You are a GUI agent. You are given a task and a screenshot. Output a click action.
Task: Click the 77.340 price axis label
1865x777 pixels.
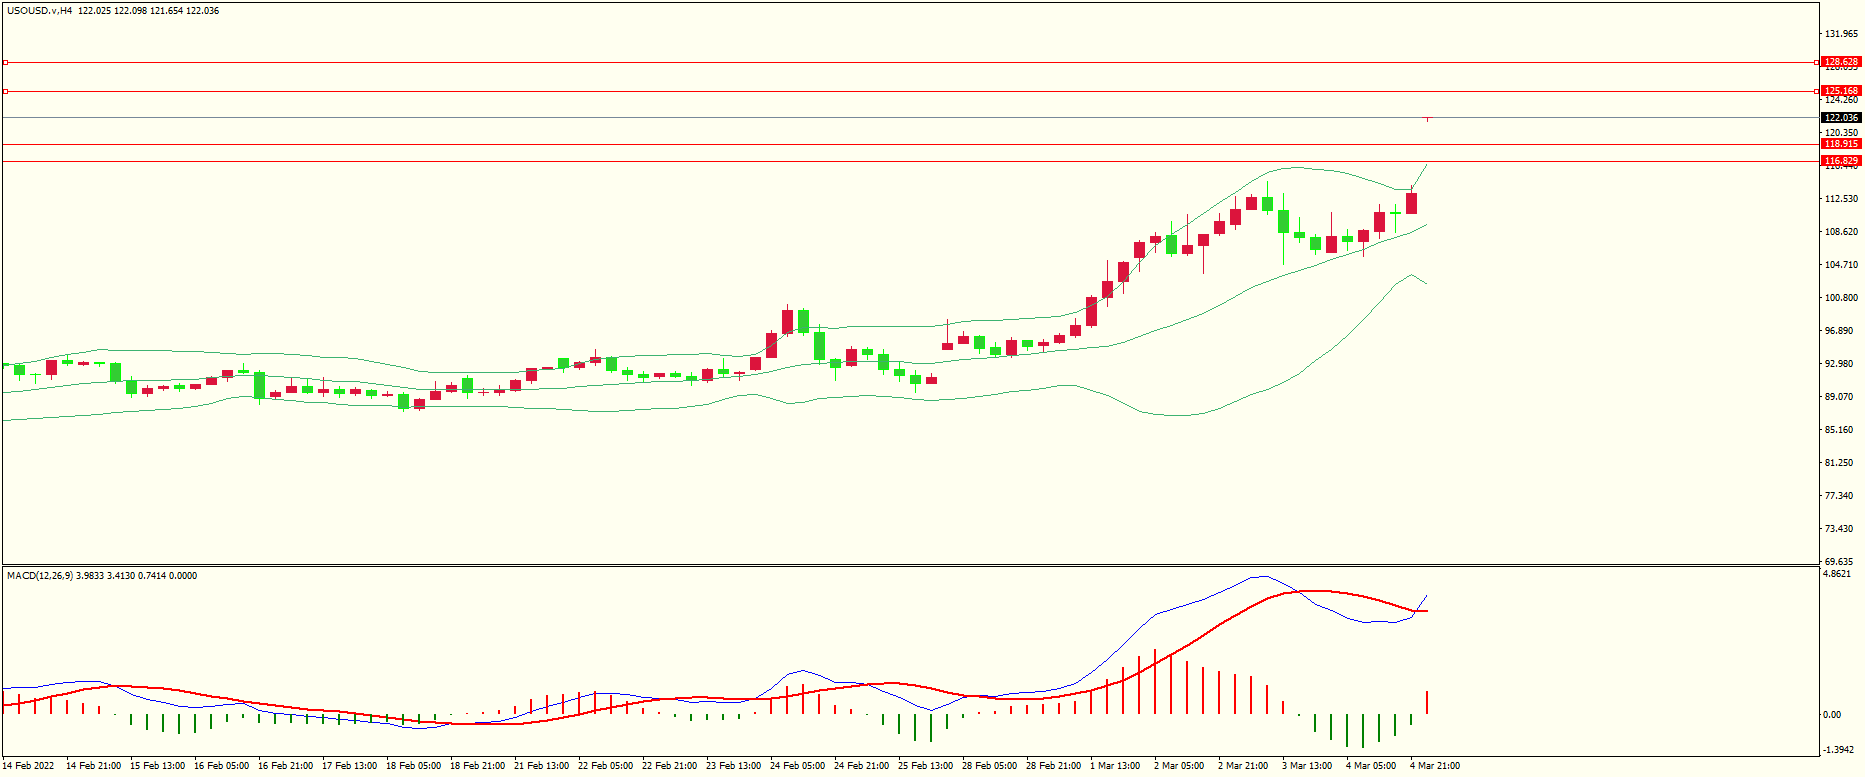(x=1841, y=496)
